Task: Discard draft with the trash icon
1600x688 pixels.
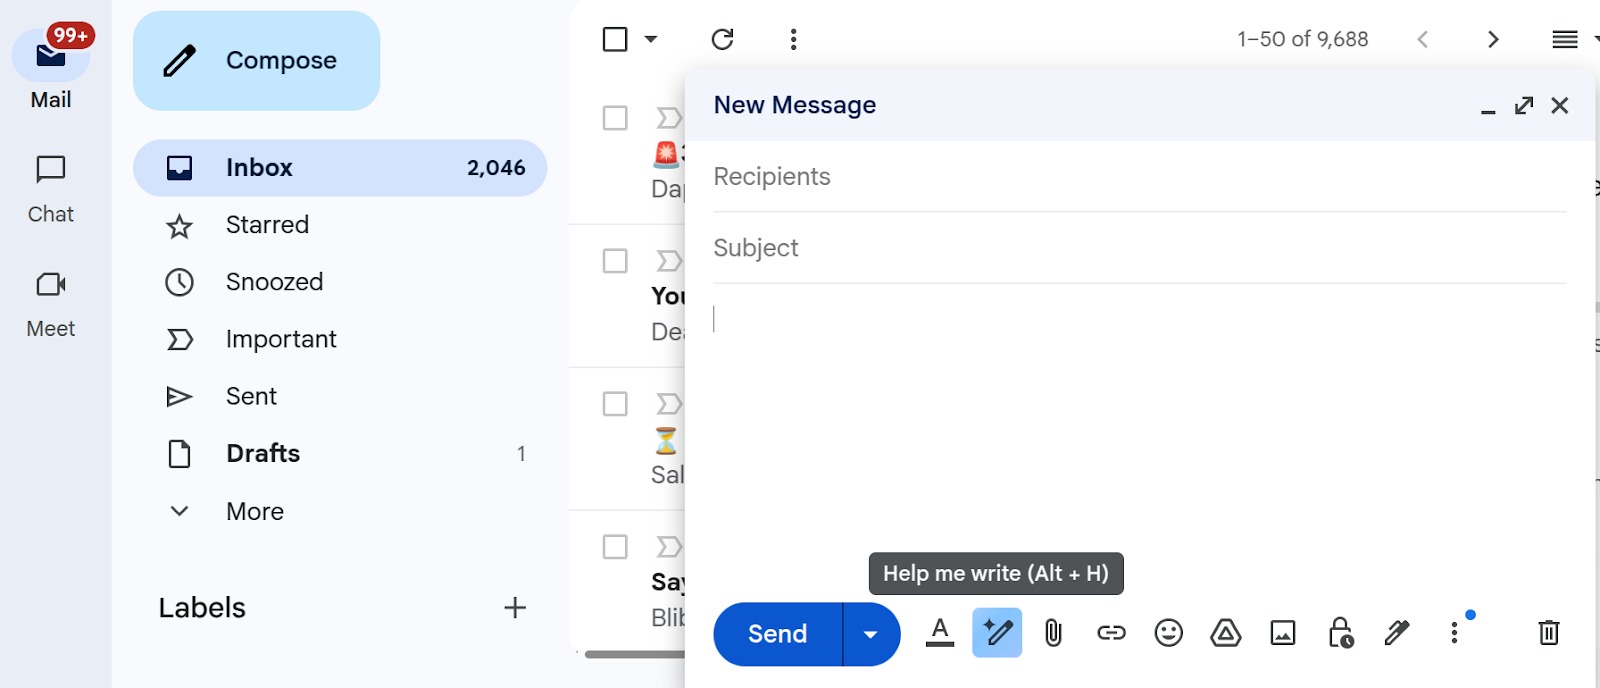Action: [x=1548, y=633]
